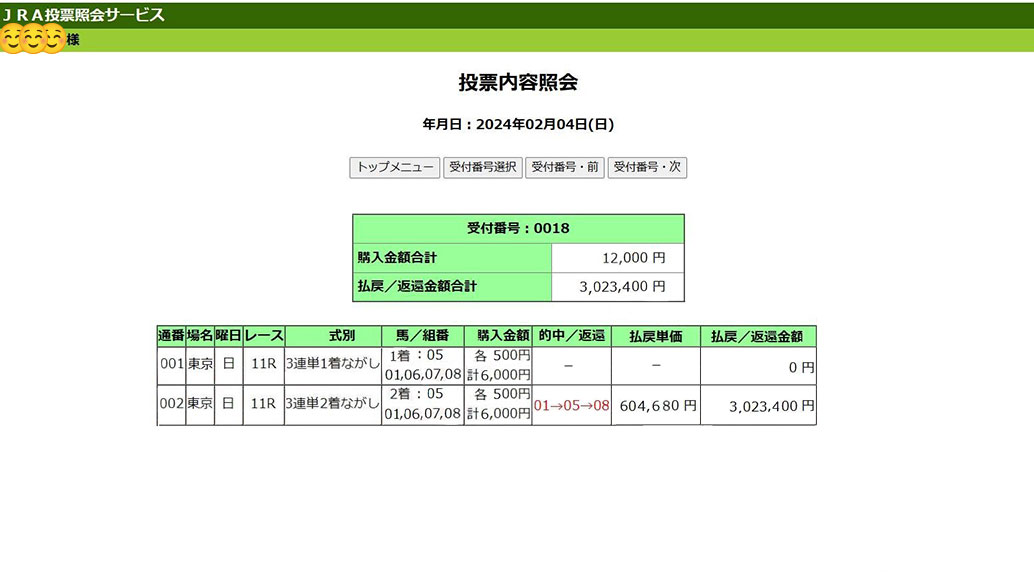
Task: Go to next receipt with 受付番号・次
Action: tap(647, 168)
